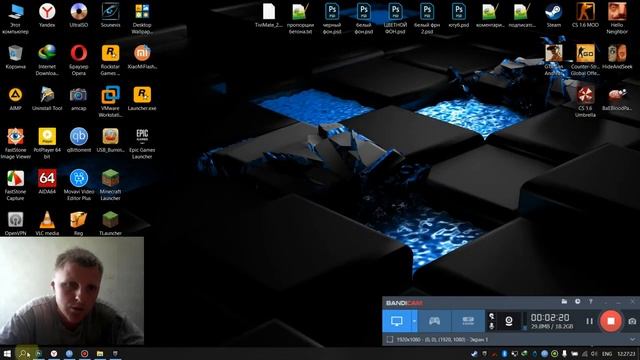Switch to Yandex browser on taskbar
The image size is (640, 360).
(54, 353)
